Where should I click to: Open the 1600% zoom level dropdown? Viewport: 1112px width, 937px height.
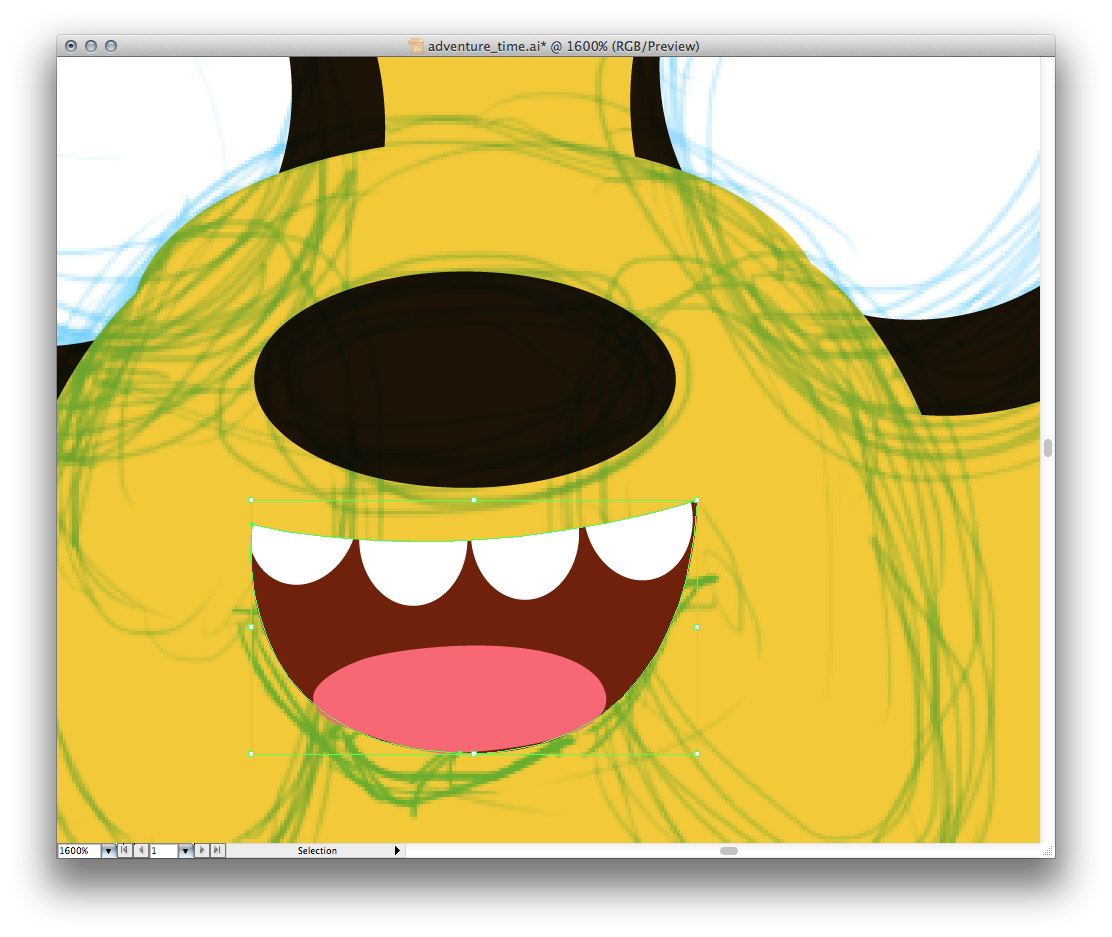108,851
